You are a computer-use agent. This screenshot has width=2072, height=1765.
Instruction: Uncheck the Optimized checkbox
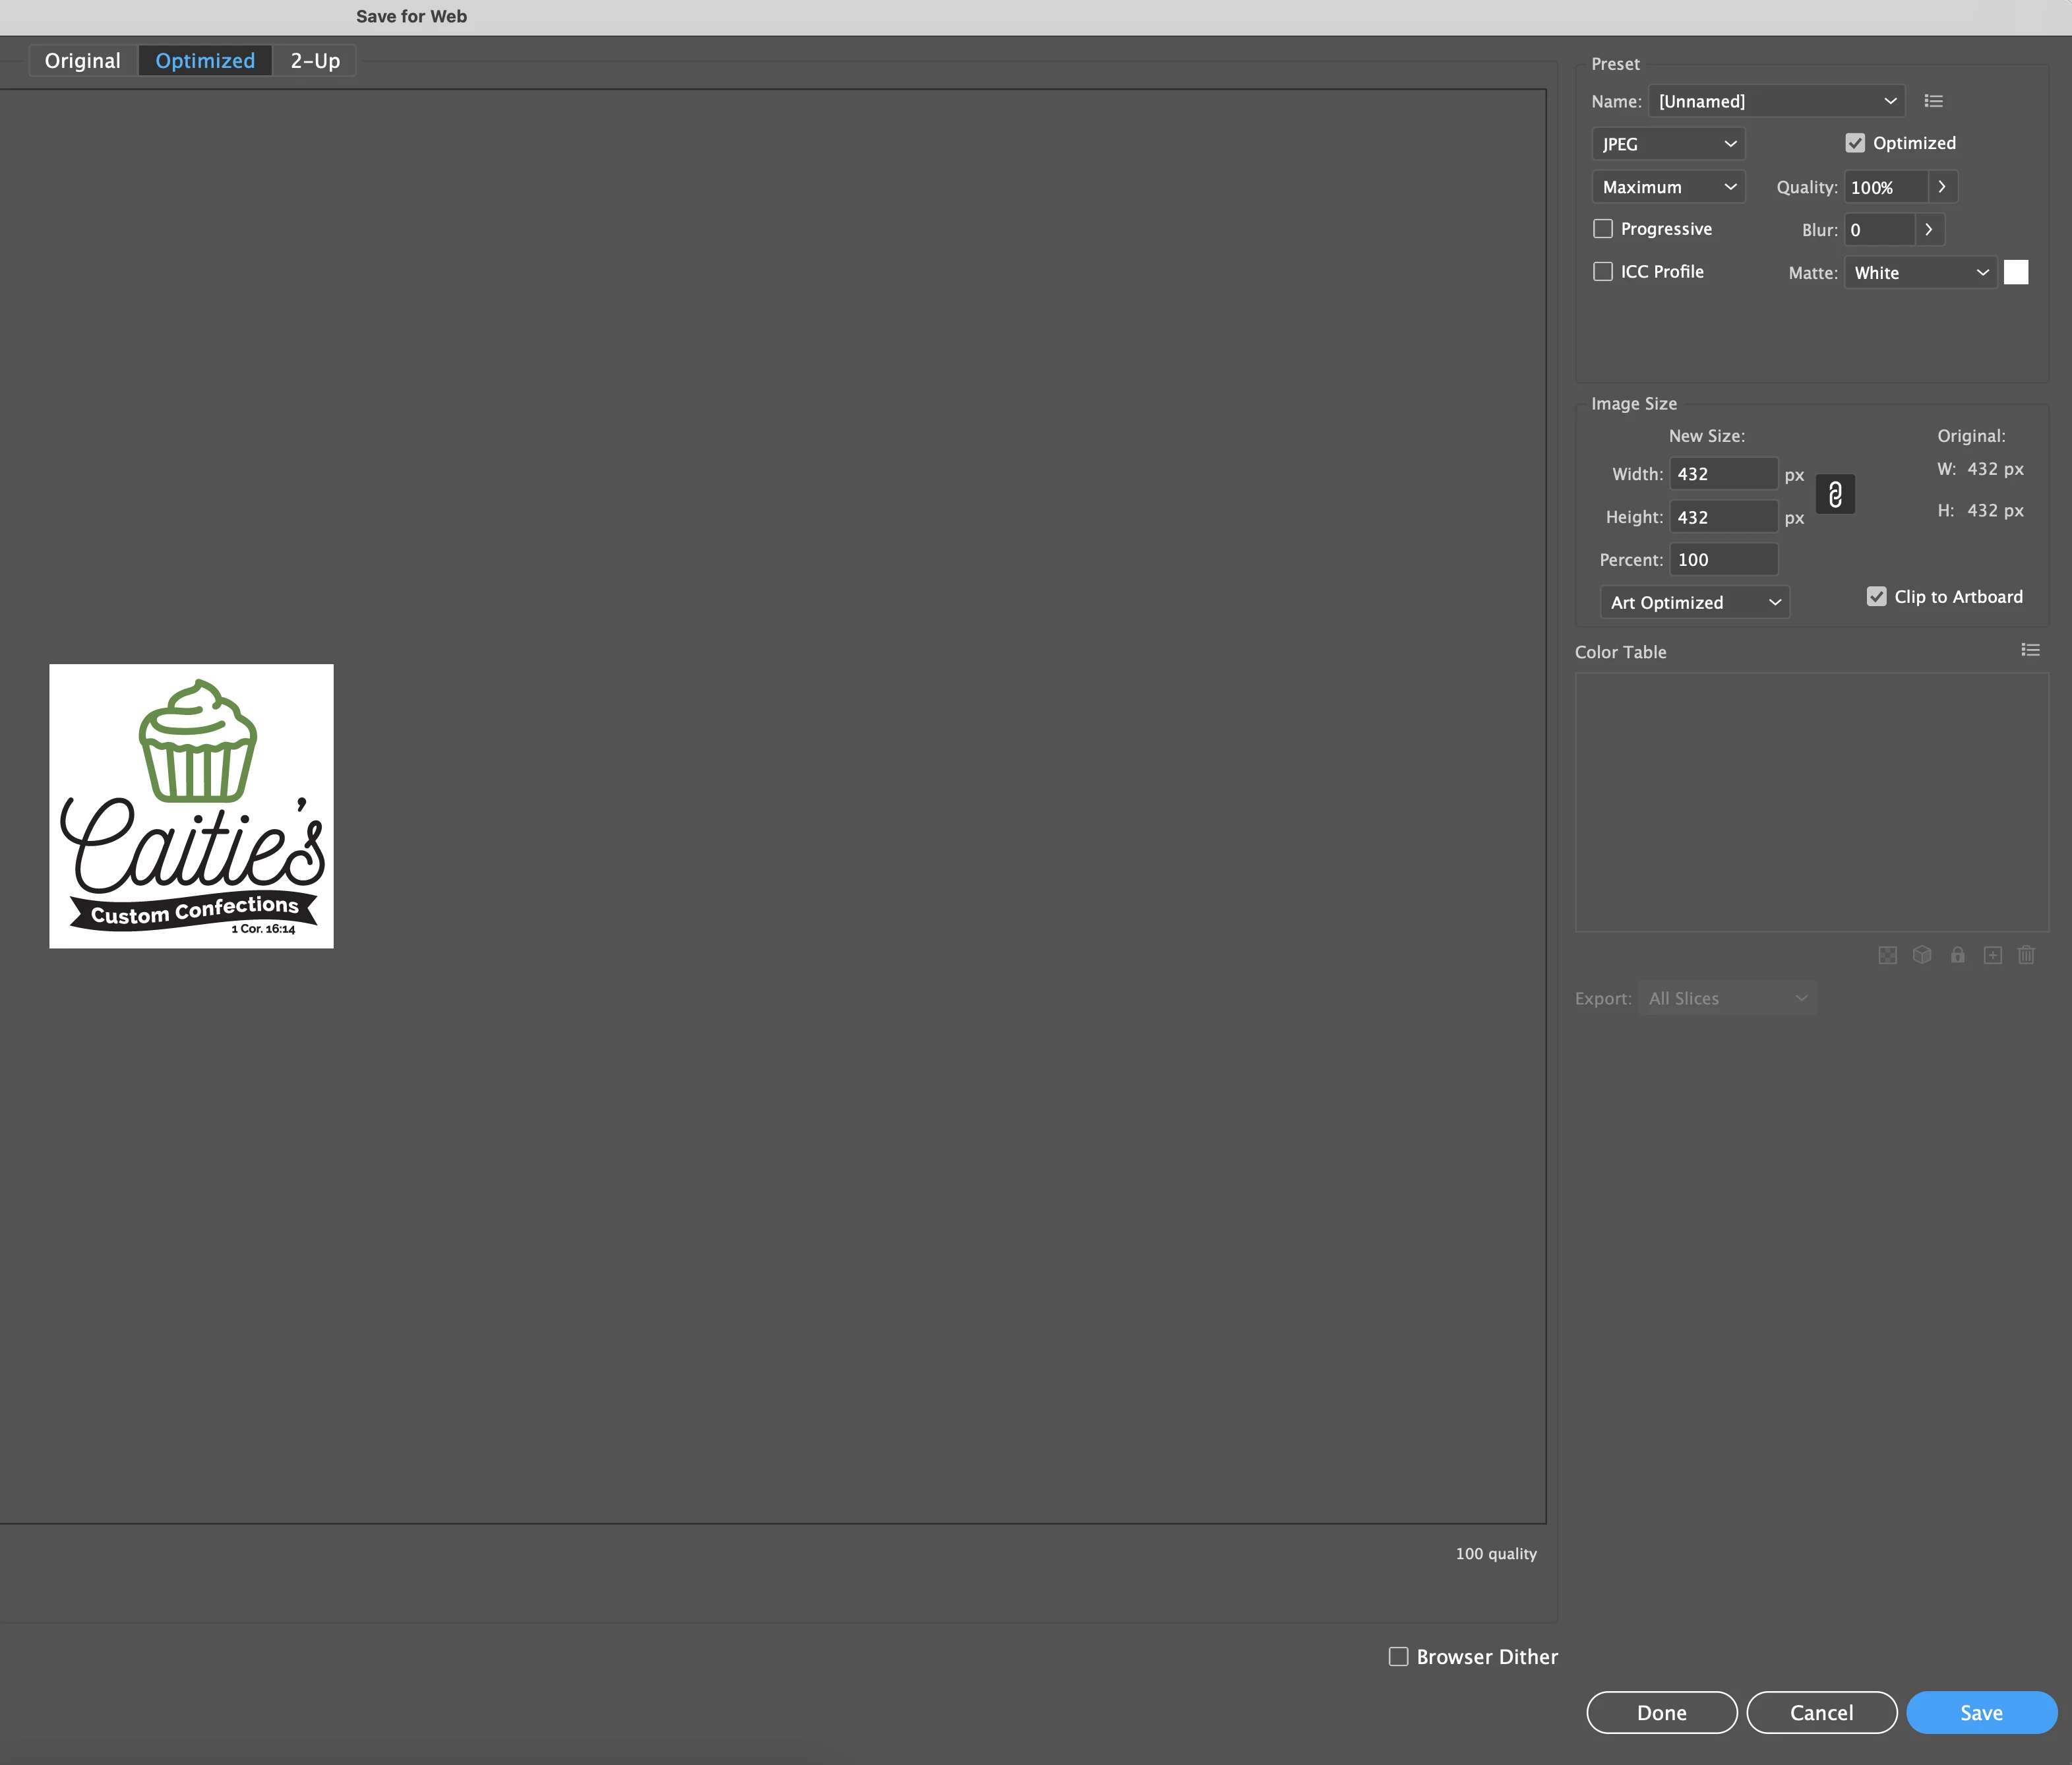coord(1855,143)
